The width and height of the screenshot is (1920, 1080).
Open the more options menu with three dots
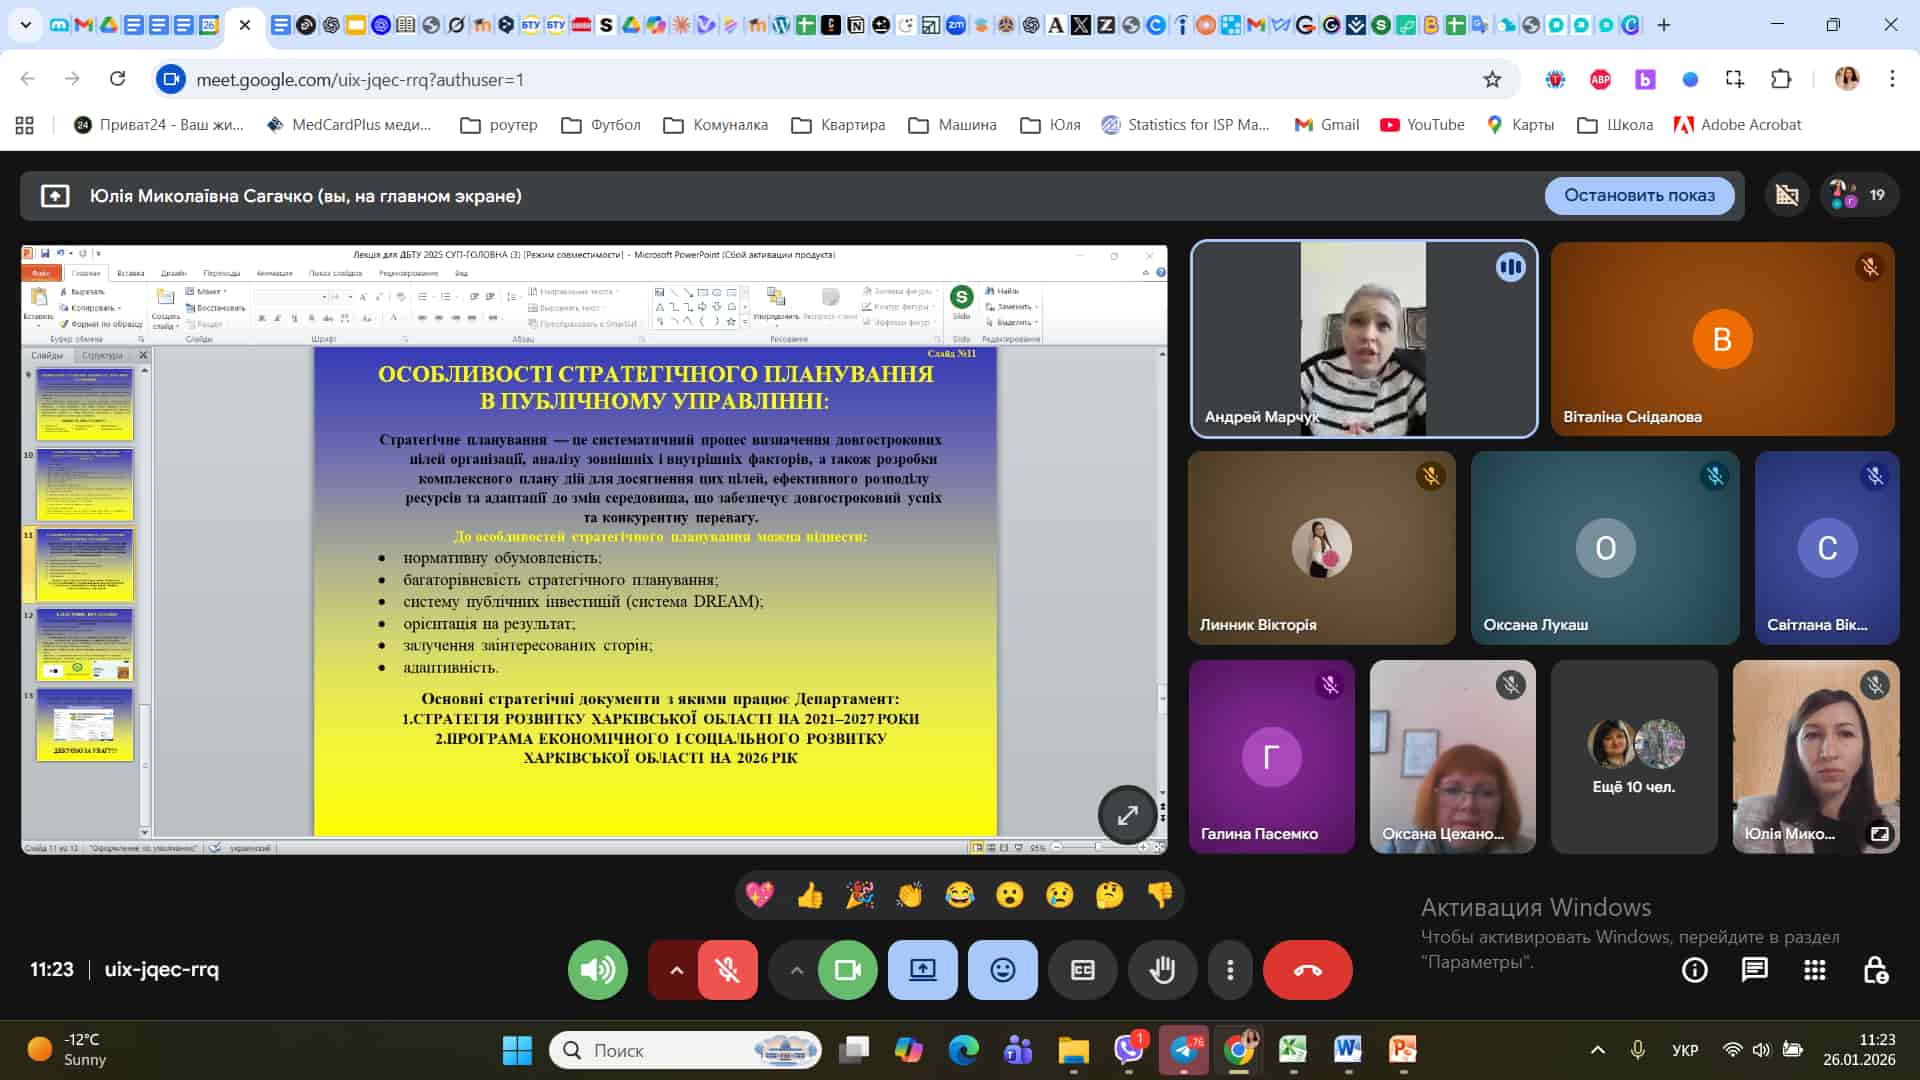[1230, 970]
